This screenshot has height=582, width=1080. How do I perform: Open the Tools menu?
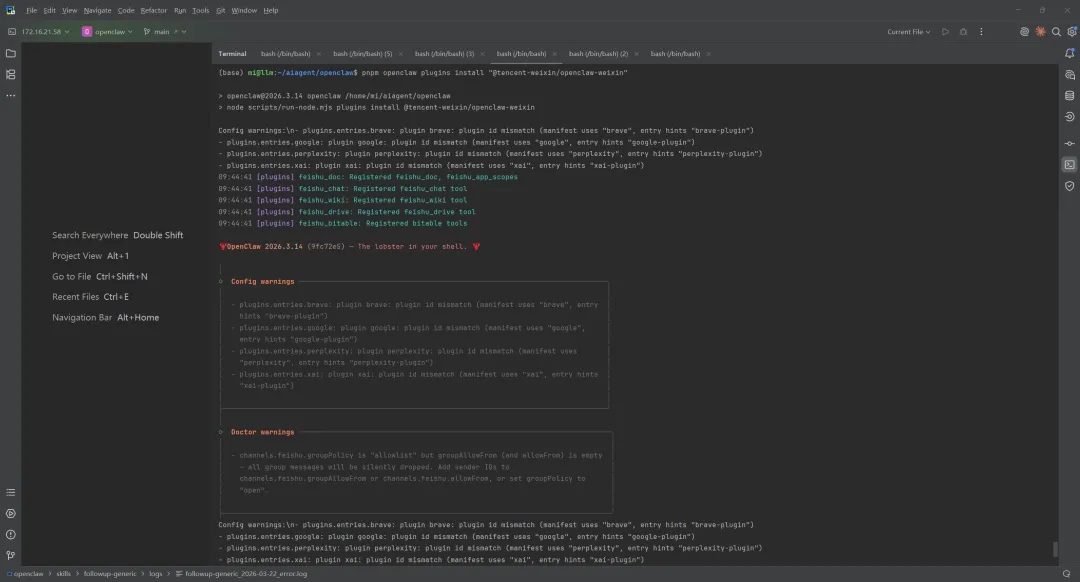200,10
